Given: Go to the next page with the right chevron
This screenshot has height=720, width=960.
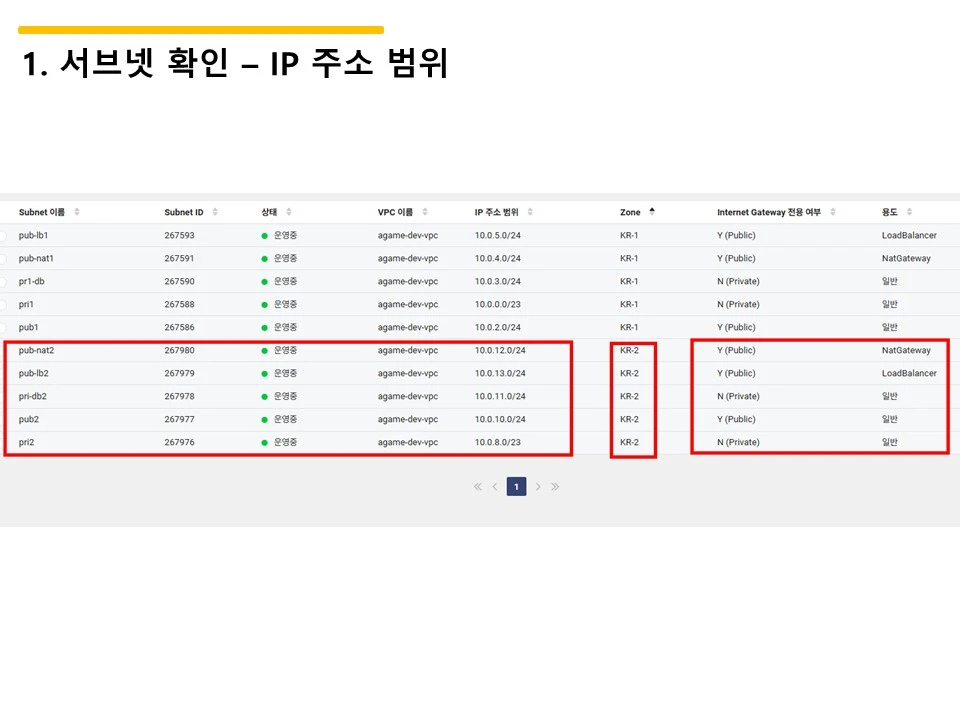Looking at the screenshot, I should click(538, 486).
